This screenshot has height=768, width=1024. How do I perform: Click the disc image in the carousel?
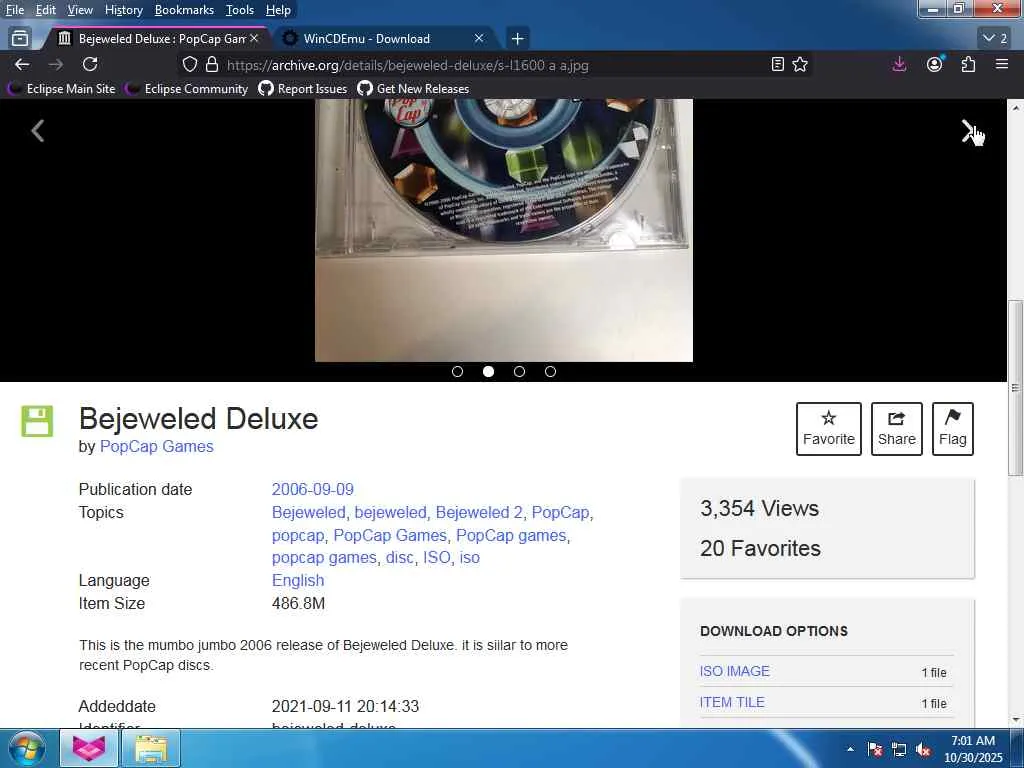point(504,230)
